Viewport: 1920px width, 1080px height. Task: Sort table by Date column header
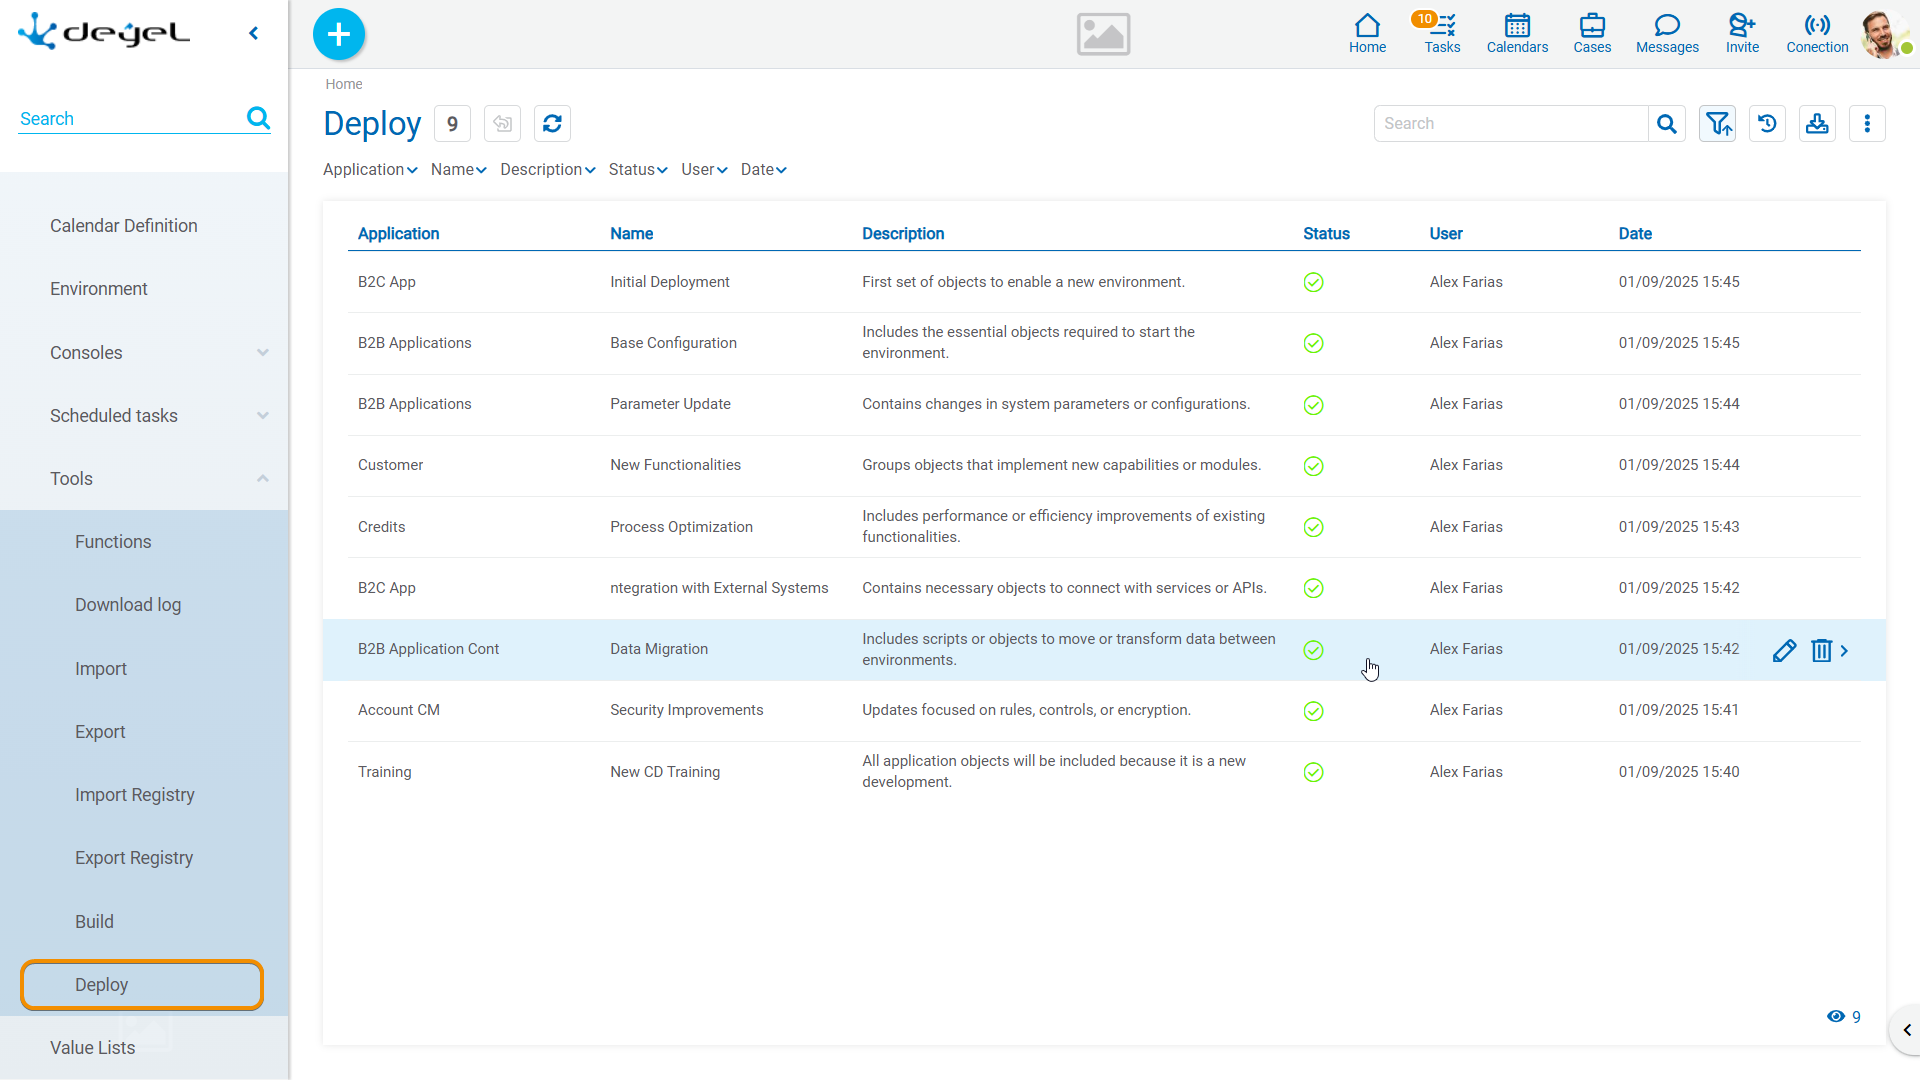click(x=1635, y=234)
